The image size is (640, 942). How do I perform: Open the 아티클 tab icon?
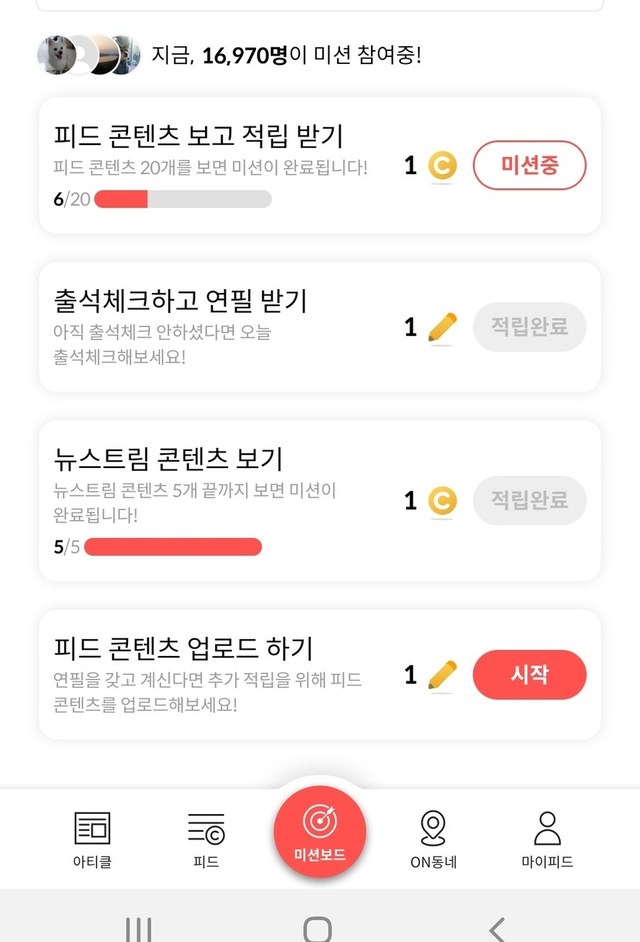click(92, 828)
